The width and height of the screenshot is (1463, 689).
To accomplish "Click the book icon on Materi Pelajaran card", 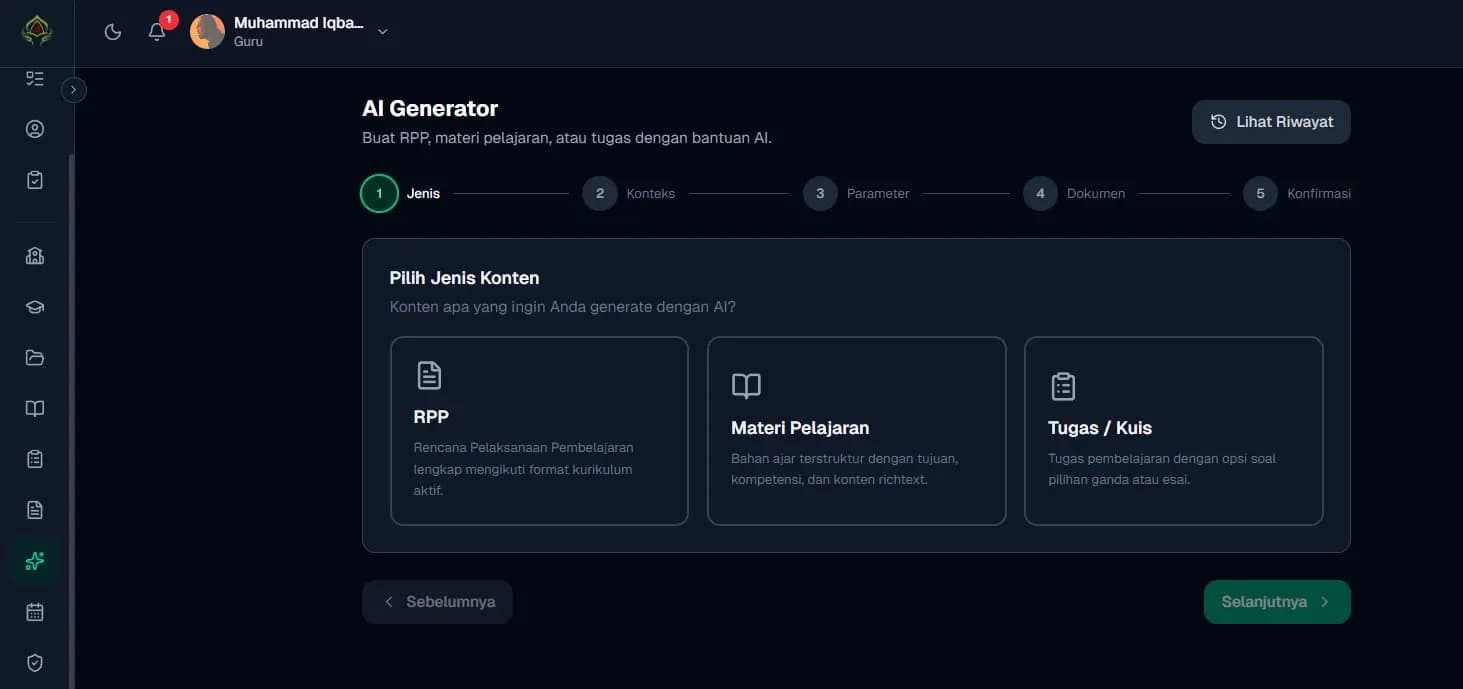I will (x=746, y=386).
